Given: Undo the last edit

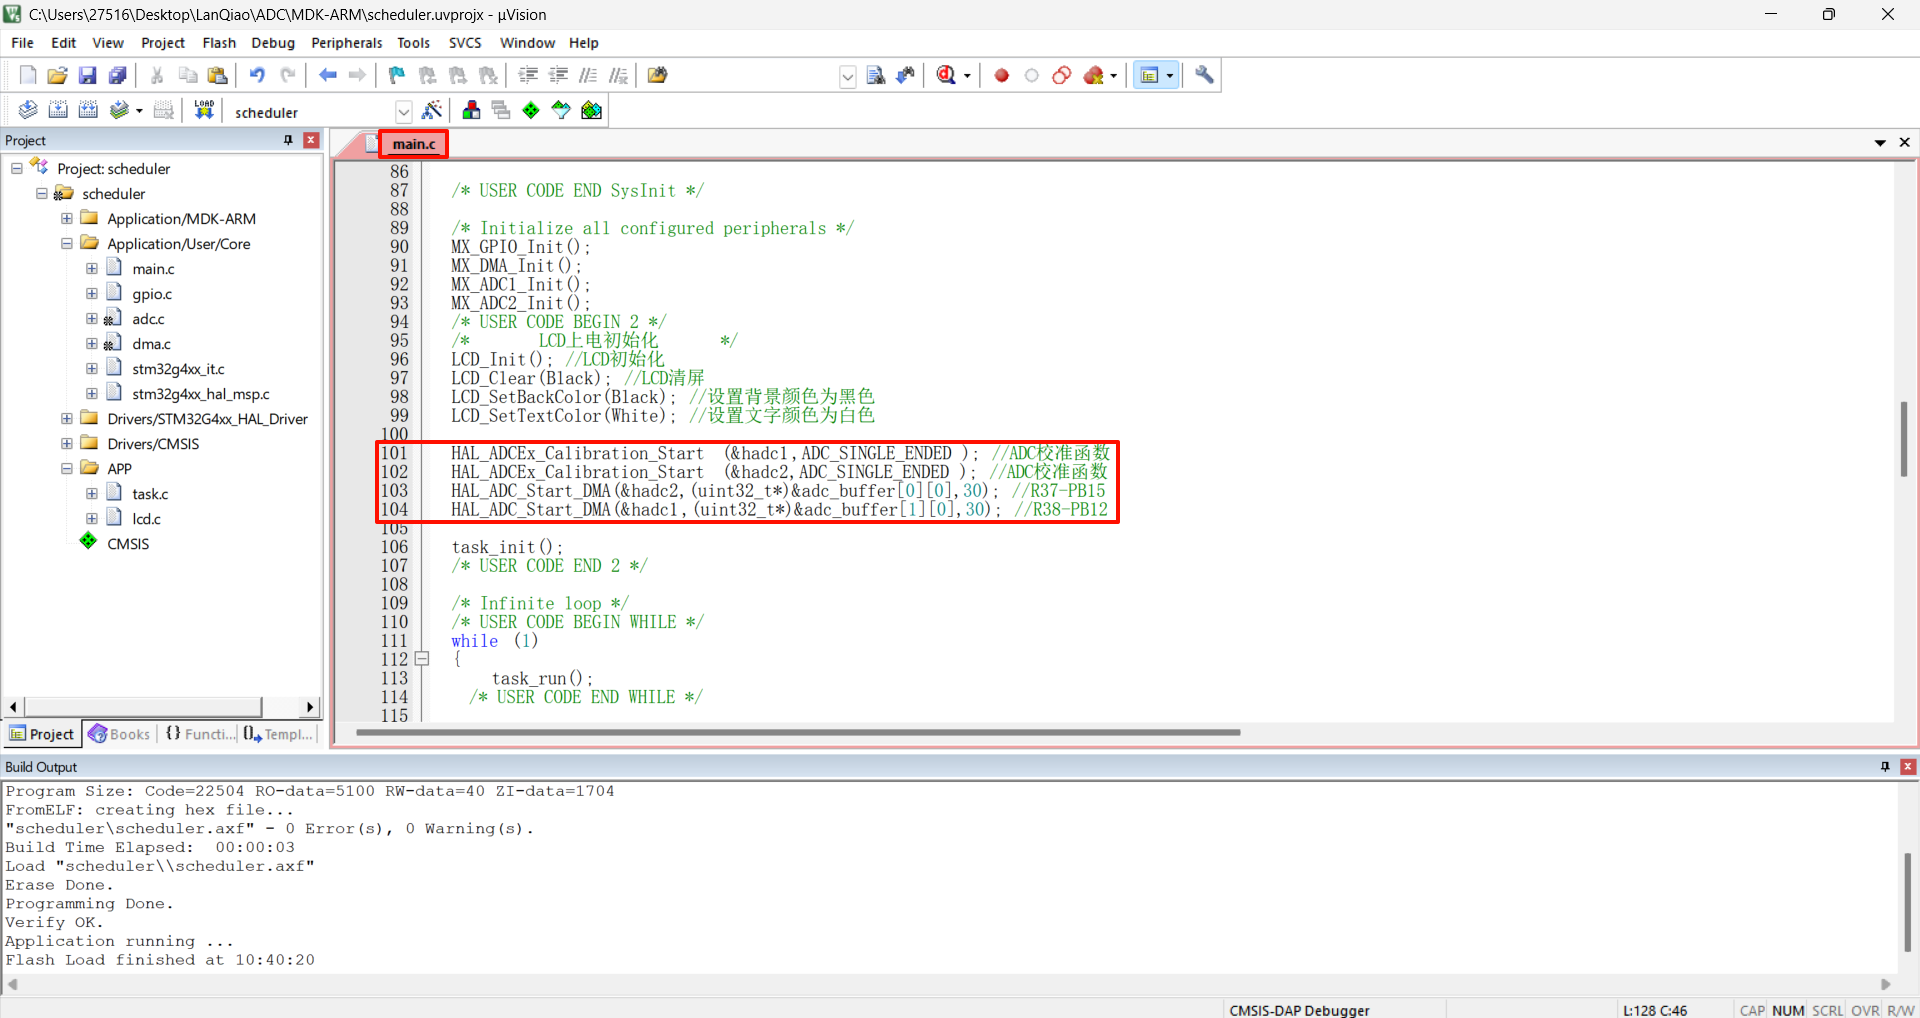Looking at the screenshot, I should [257, 75].
